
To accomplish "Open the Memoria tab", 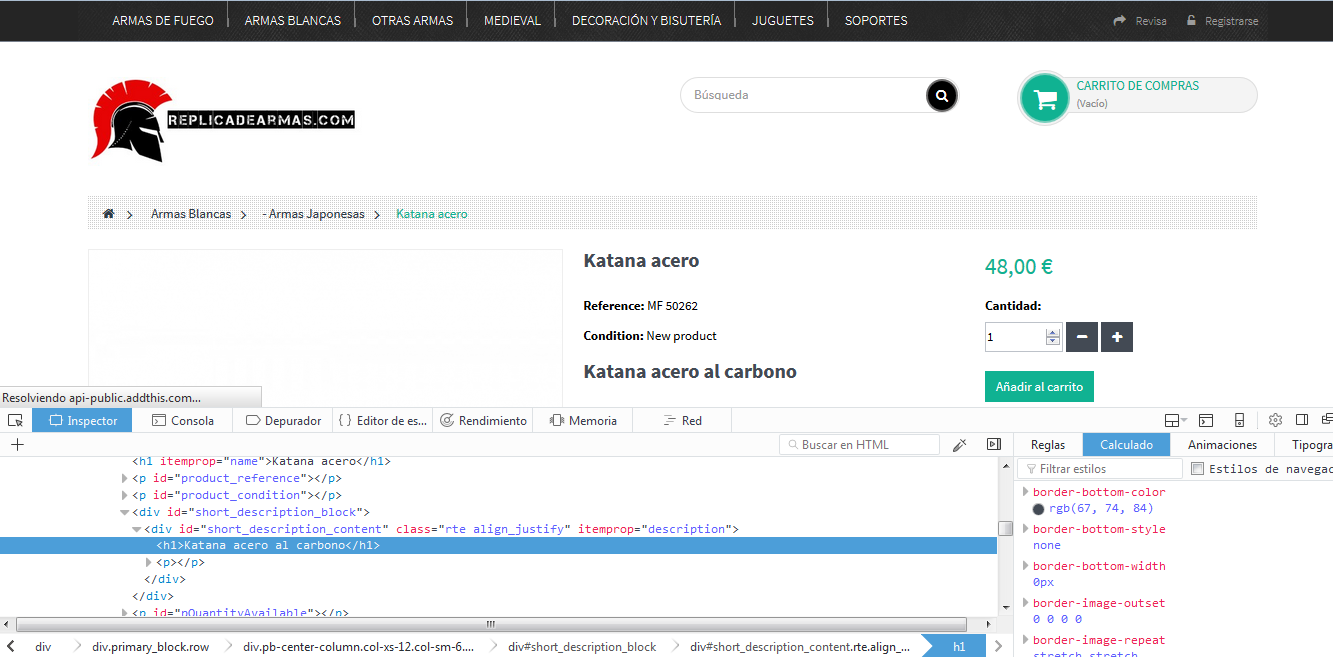I will [x=583, y=421].
